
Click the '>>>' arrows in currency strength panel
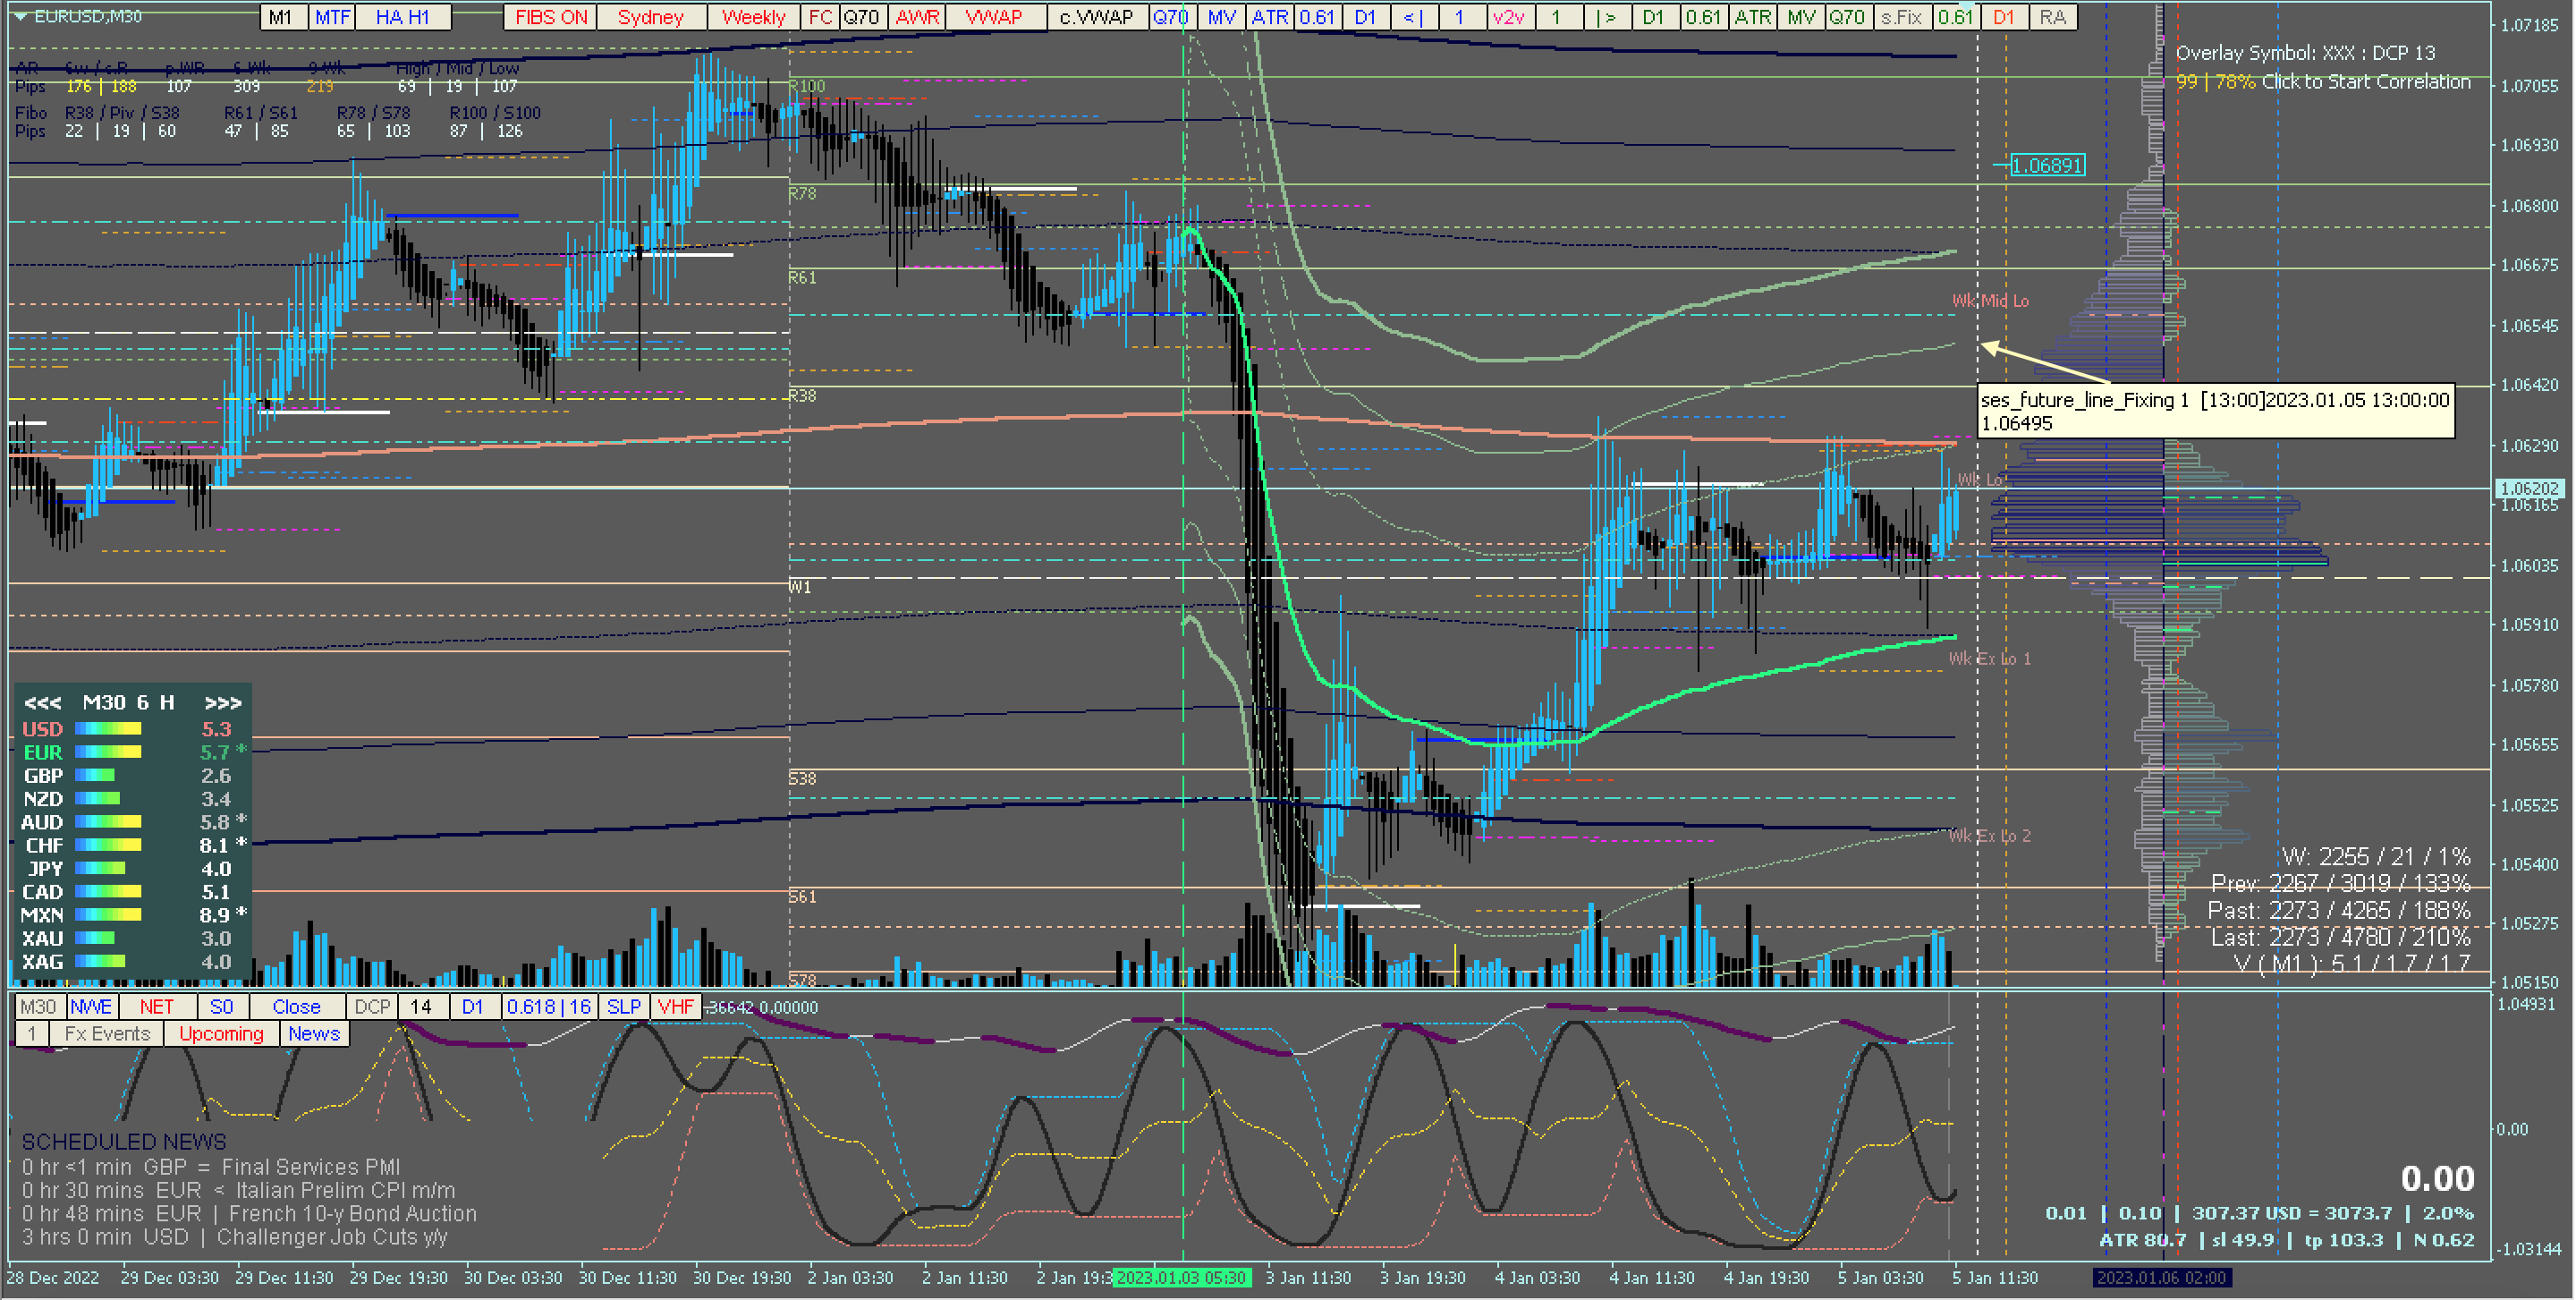pyautogui.click(x=222, y=703)
